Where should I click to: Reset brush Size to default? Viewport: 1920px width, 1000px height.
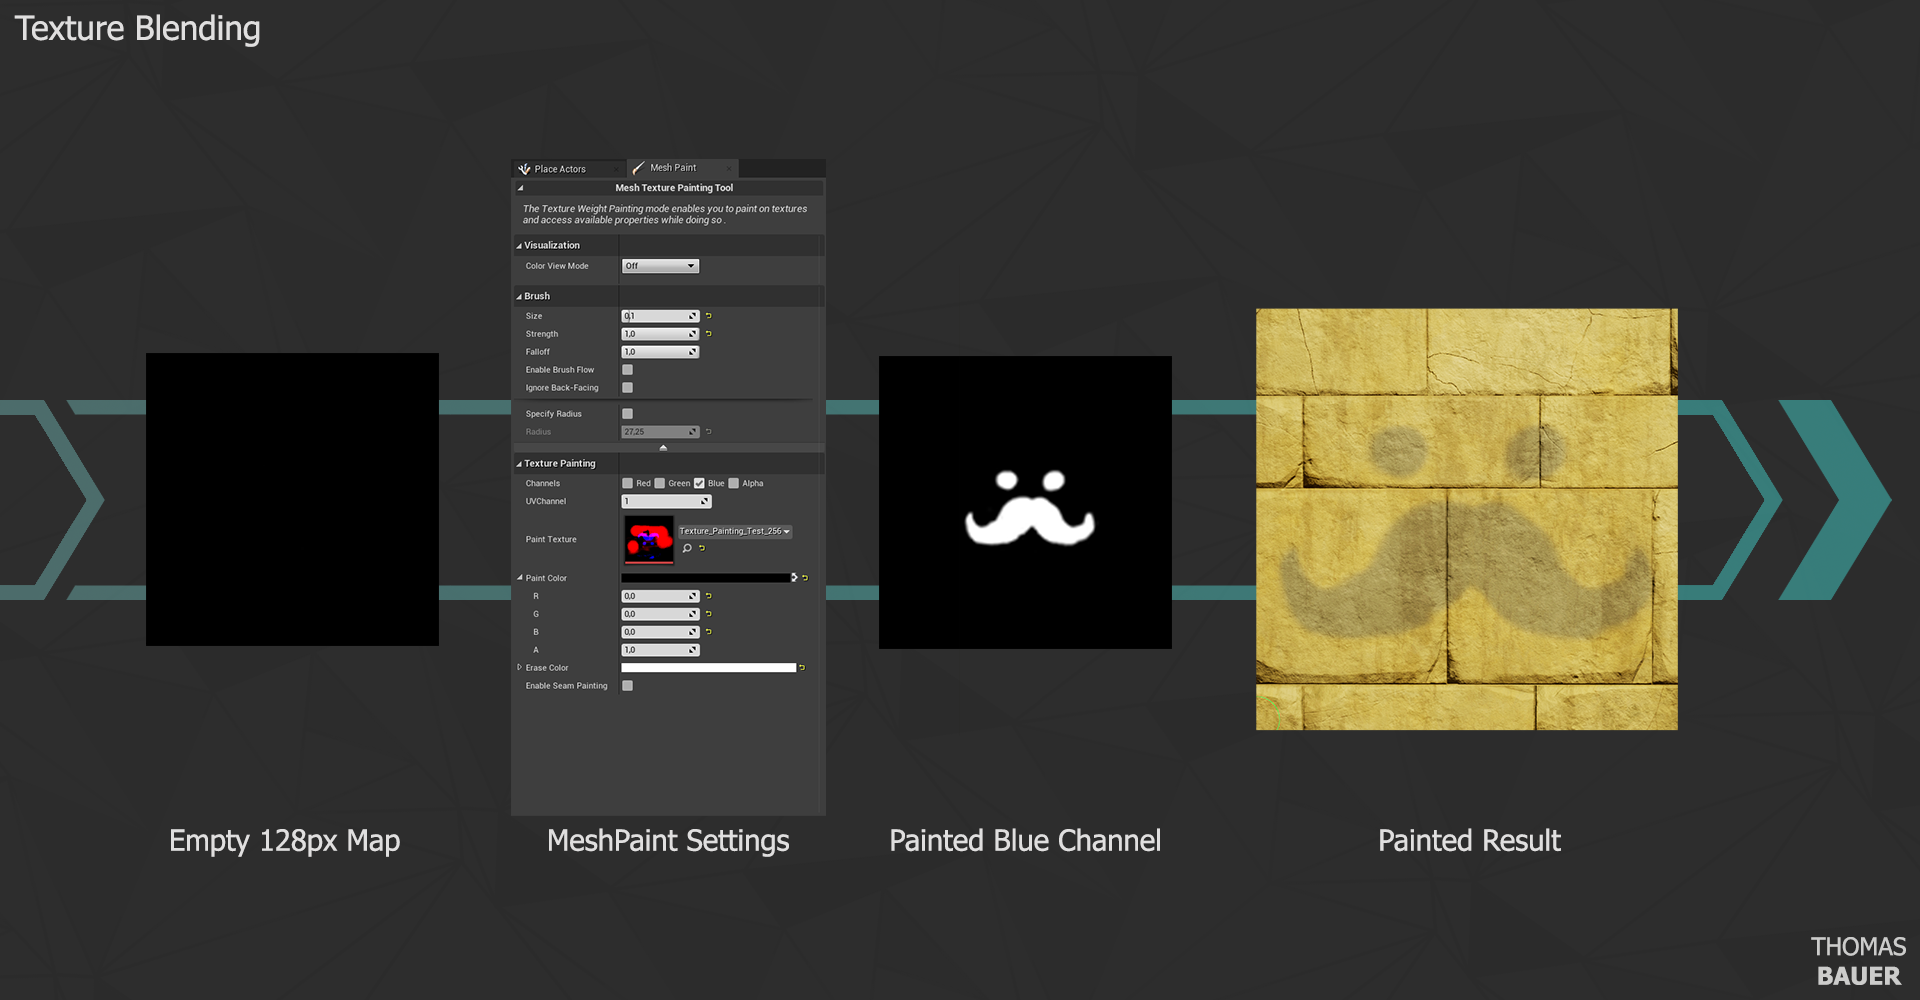[708, 316]
